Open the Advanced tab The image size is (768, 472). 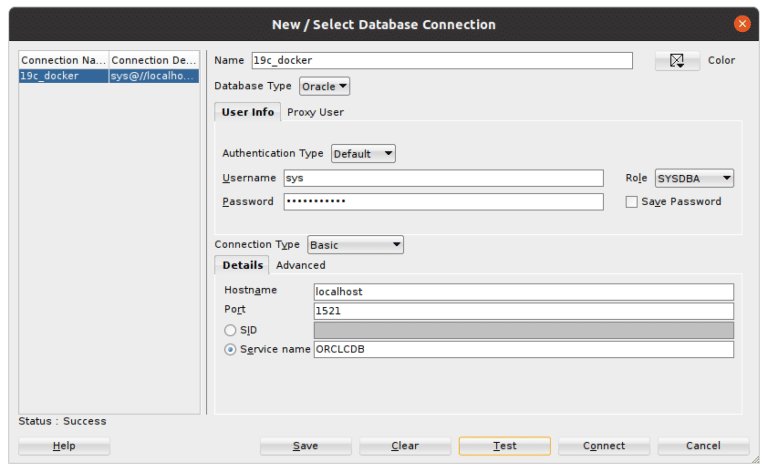coord(300,265)
